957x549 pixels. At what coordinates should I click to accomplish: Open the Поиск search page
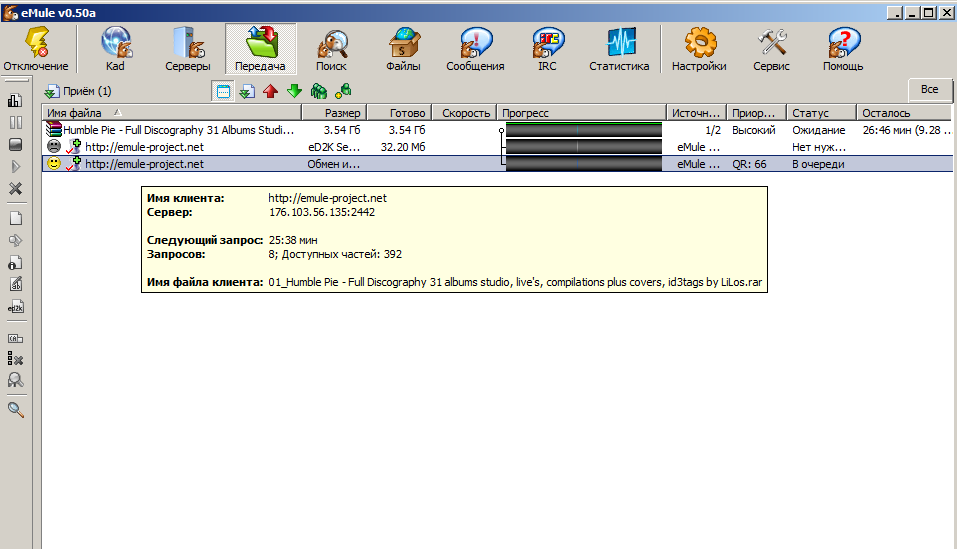[331, 49]
